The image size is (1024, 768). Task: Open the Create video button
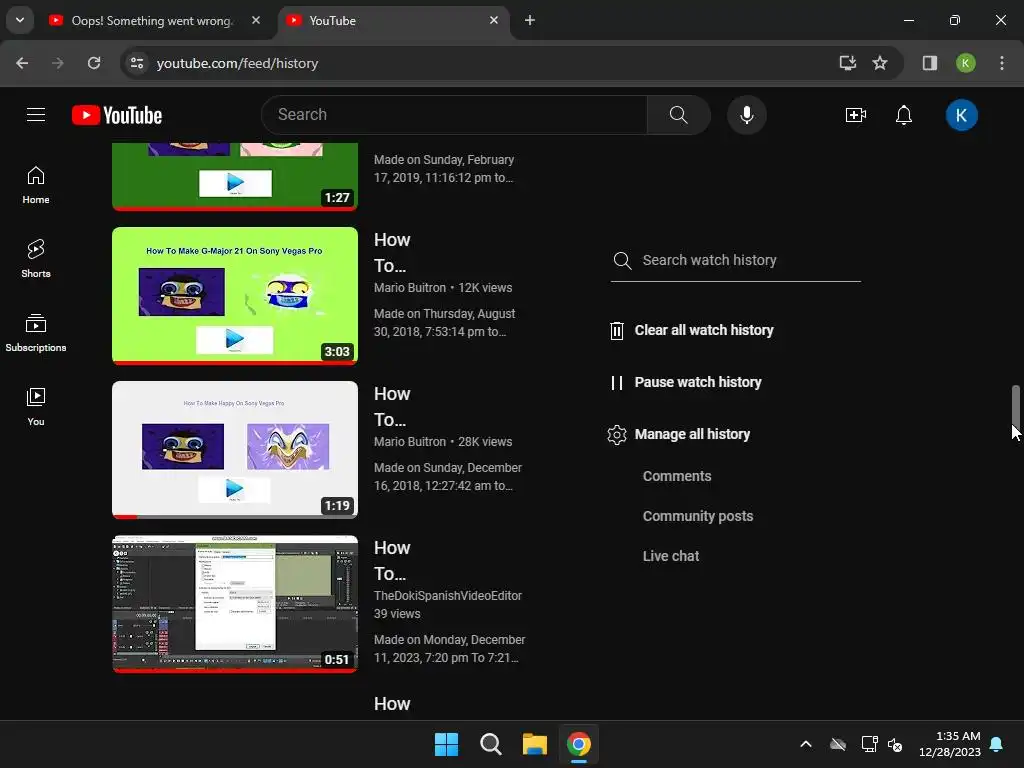[856, 115]
